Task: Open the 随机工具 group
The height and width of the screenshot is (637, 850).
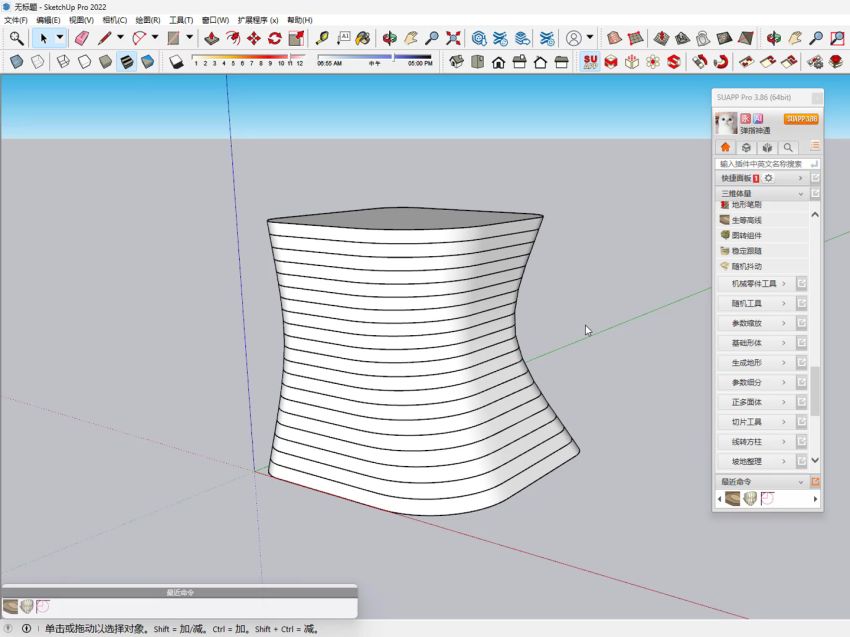Action: tap(758, 304)
